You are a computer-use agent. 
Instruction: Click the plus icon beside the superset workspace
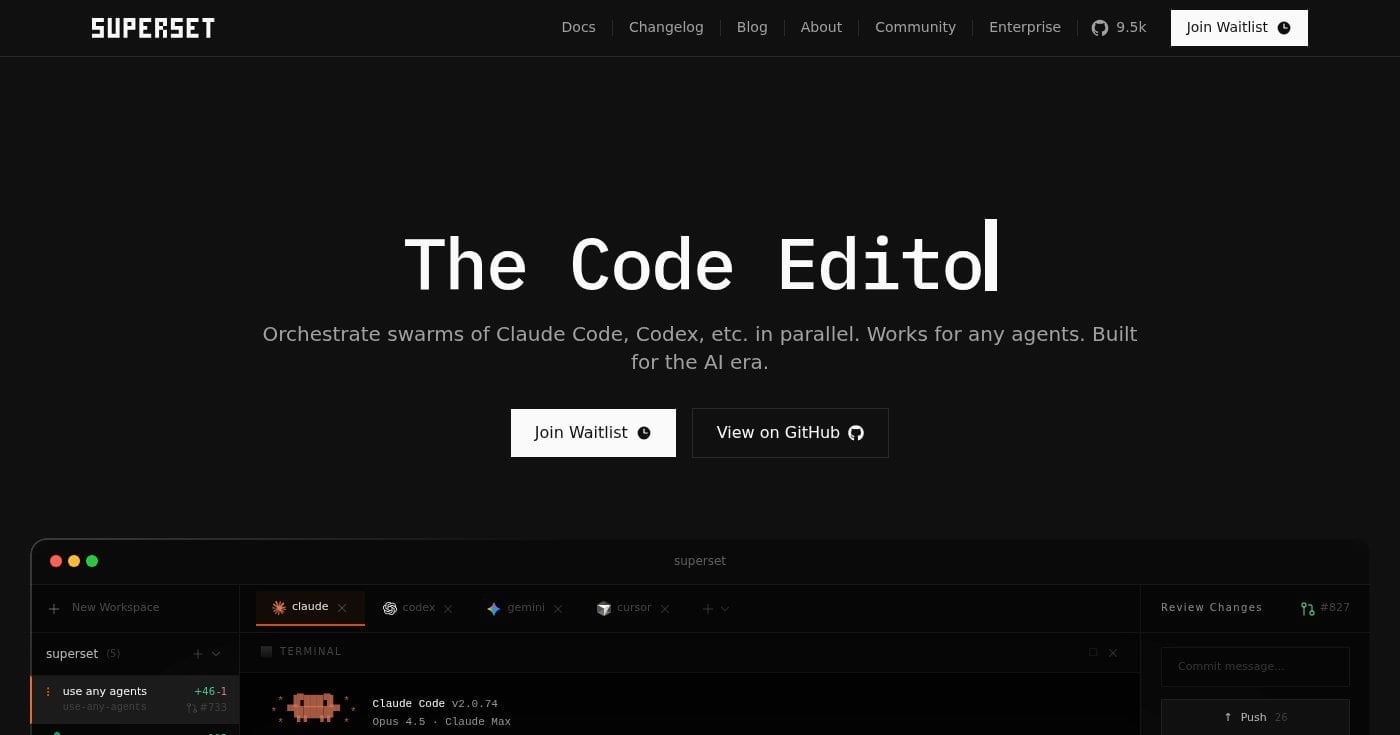coord(197,654)
